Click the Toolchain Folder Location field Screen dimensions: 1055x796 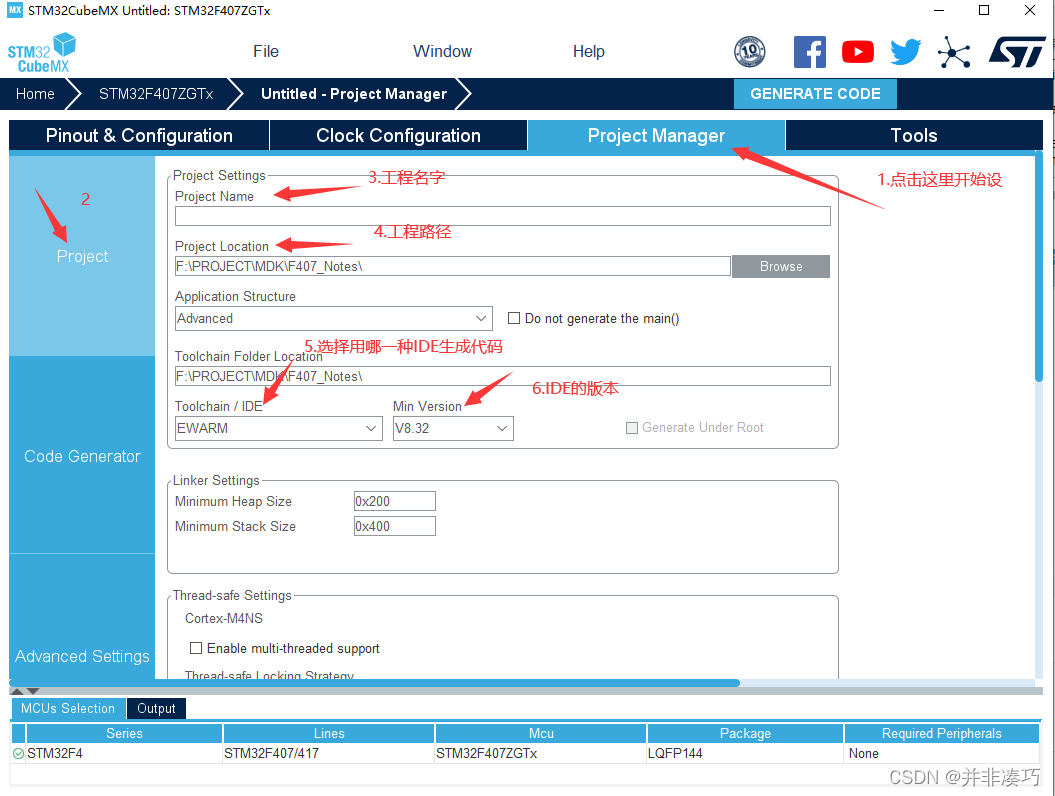pos(503,376)
